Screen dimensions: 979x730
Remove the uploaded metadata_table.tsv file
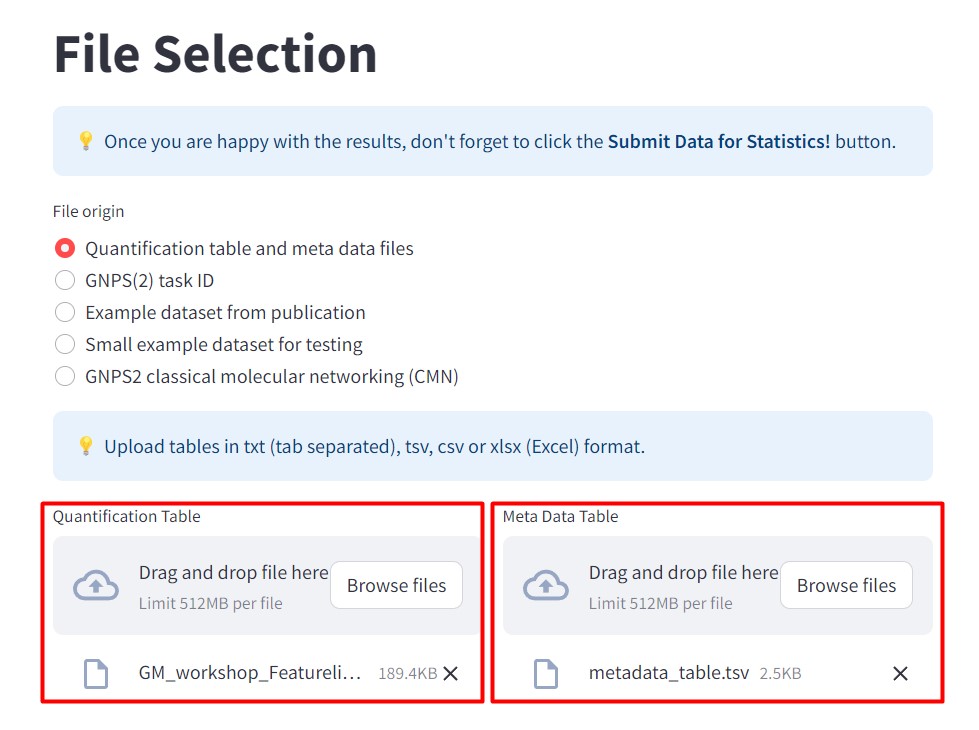(x=900, y=674)
